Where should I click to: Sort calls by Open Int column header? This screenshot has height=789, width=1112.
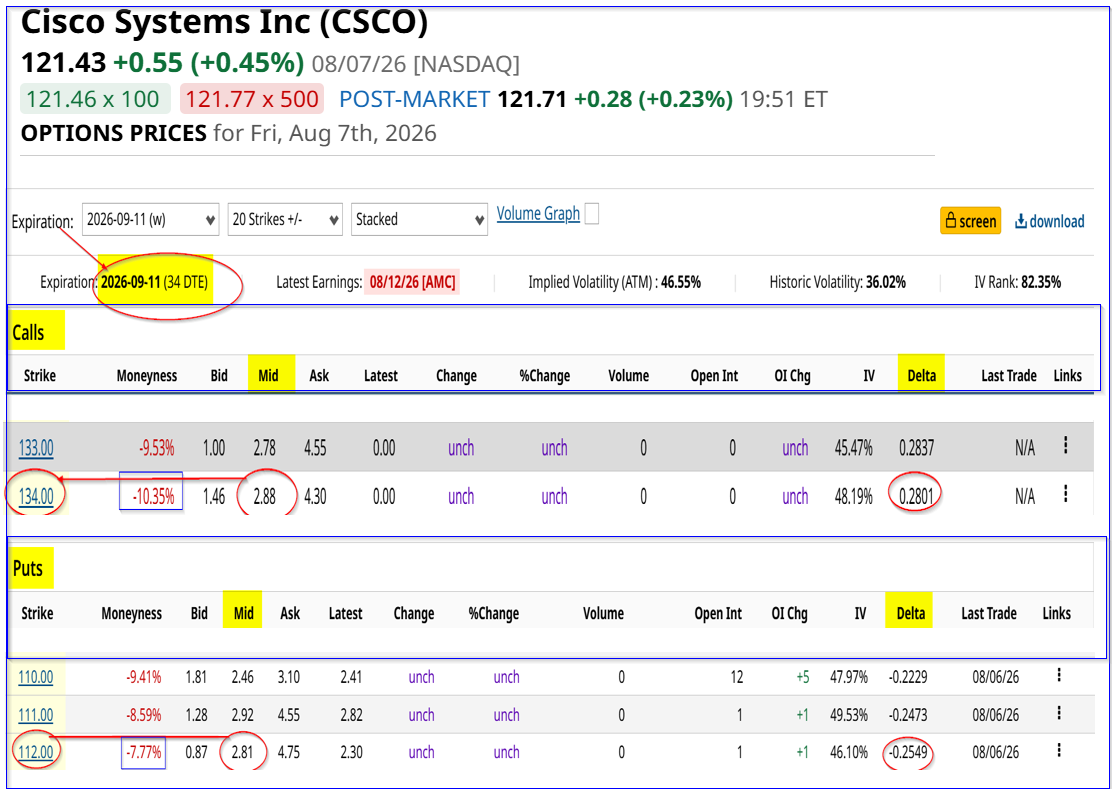coord(713,376)
